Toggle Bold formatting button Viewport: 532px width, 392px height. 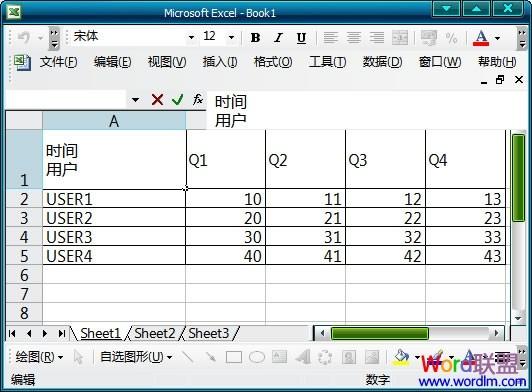click(x=255, y=38)
